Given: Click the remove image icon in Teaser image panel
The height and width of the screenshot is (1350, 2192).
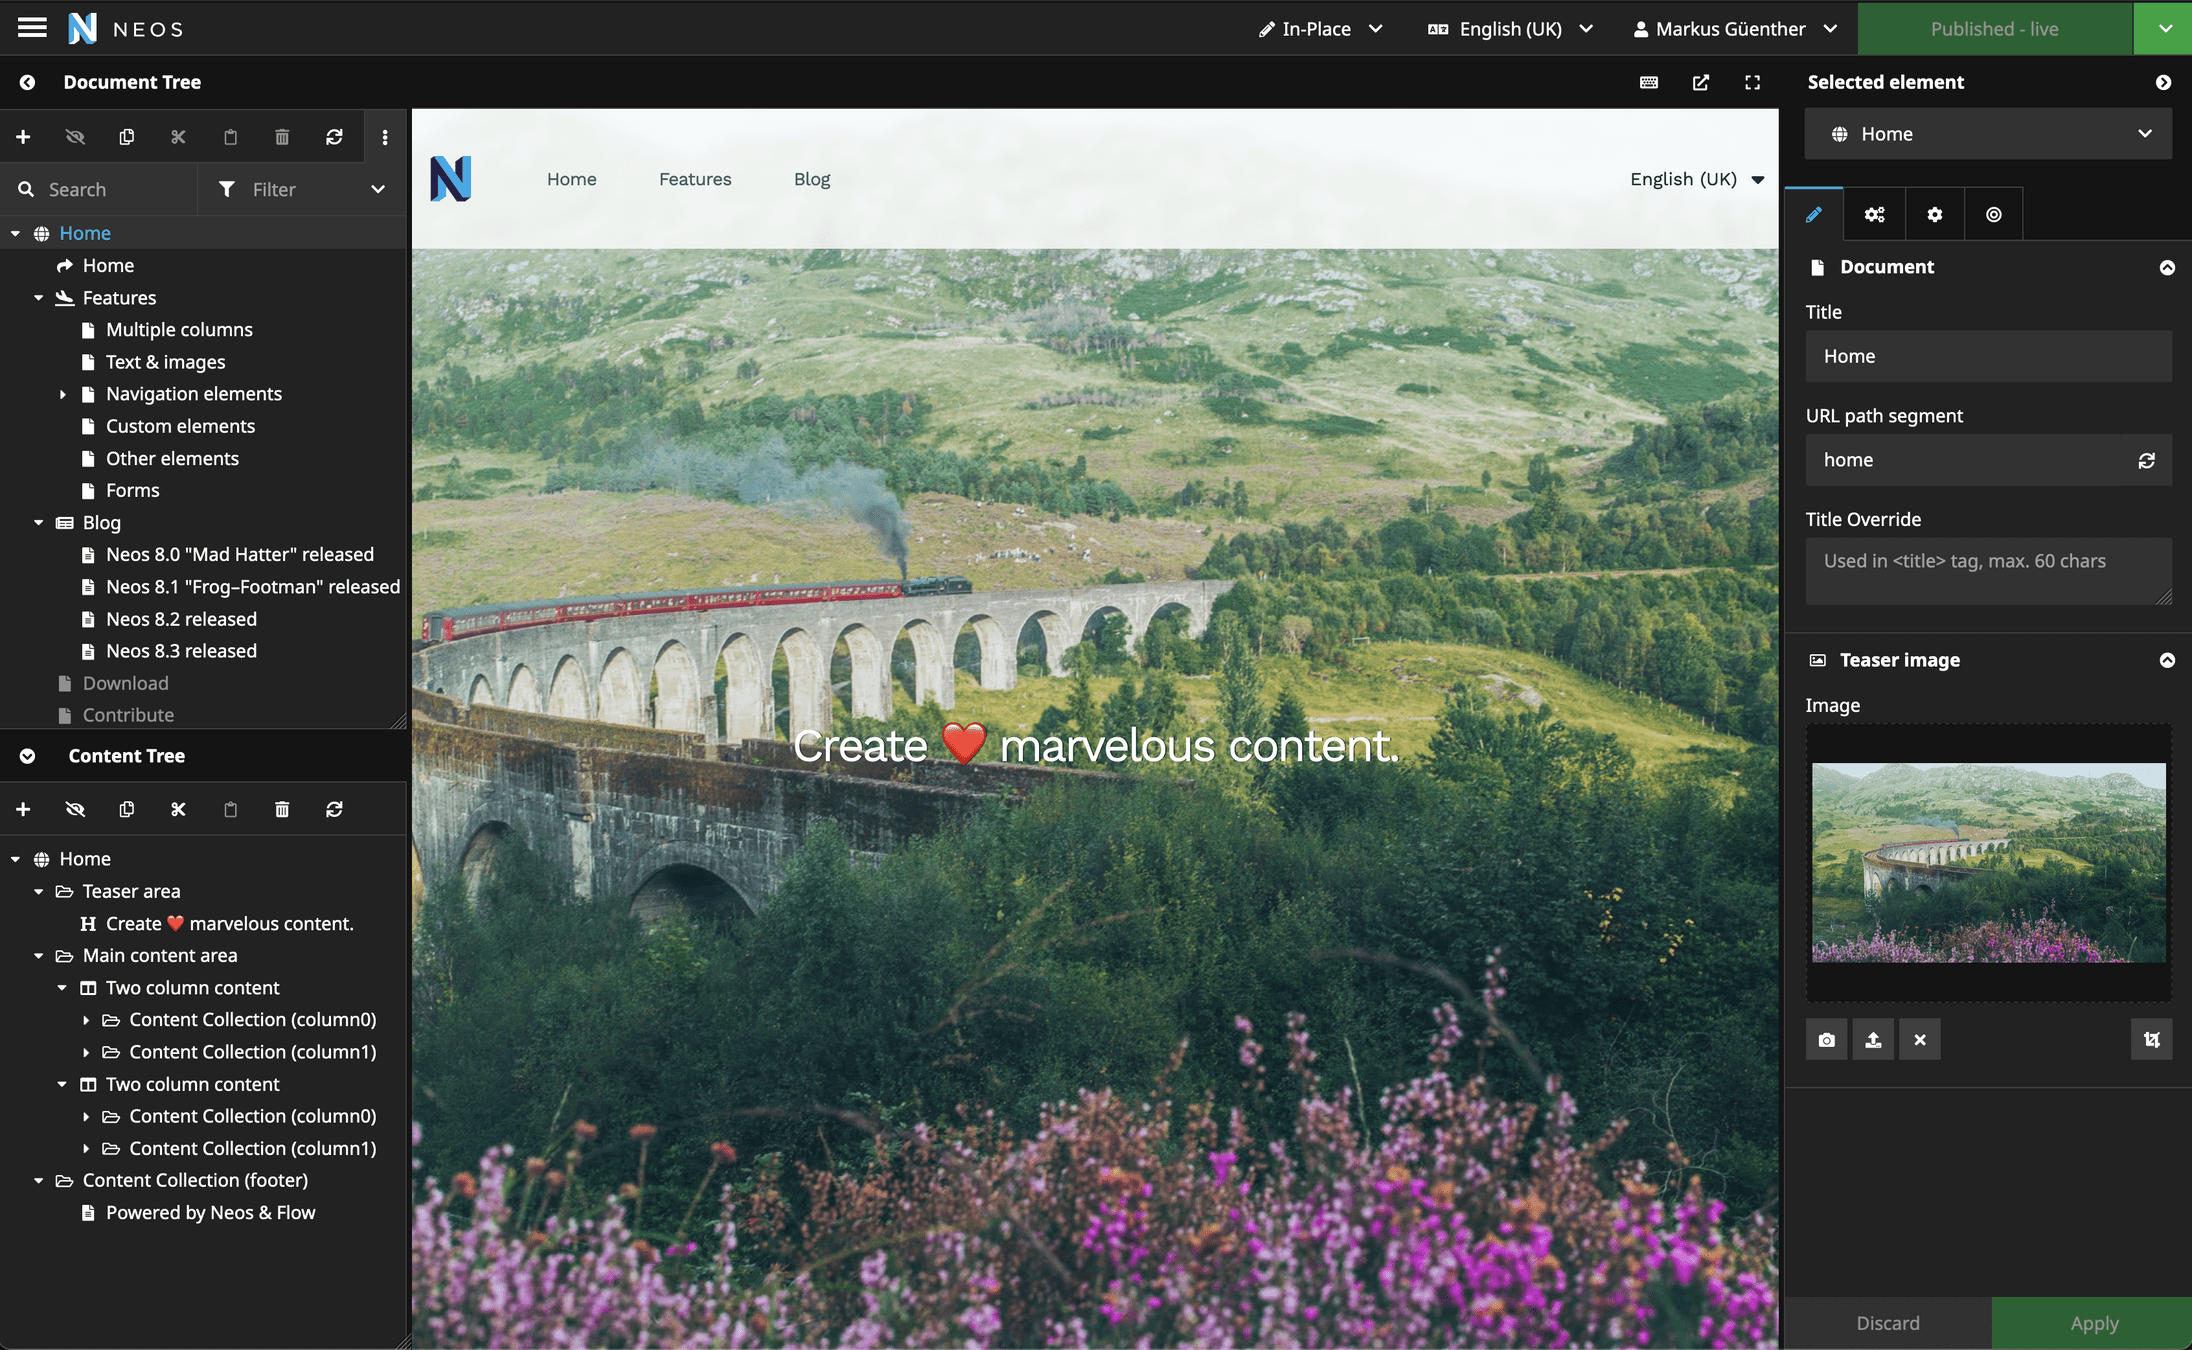Looking at the screenshot, I should click(x=1918, y=1038).
